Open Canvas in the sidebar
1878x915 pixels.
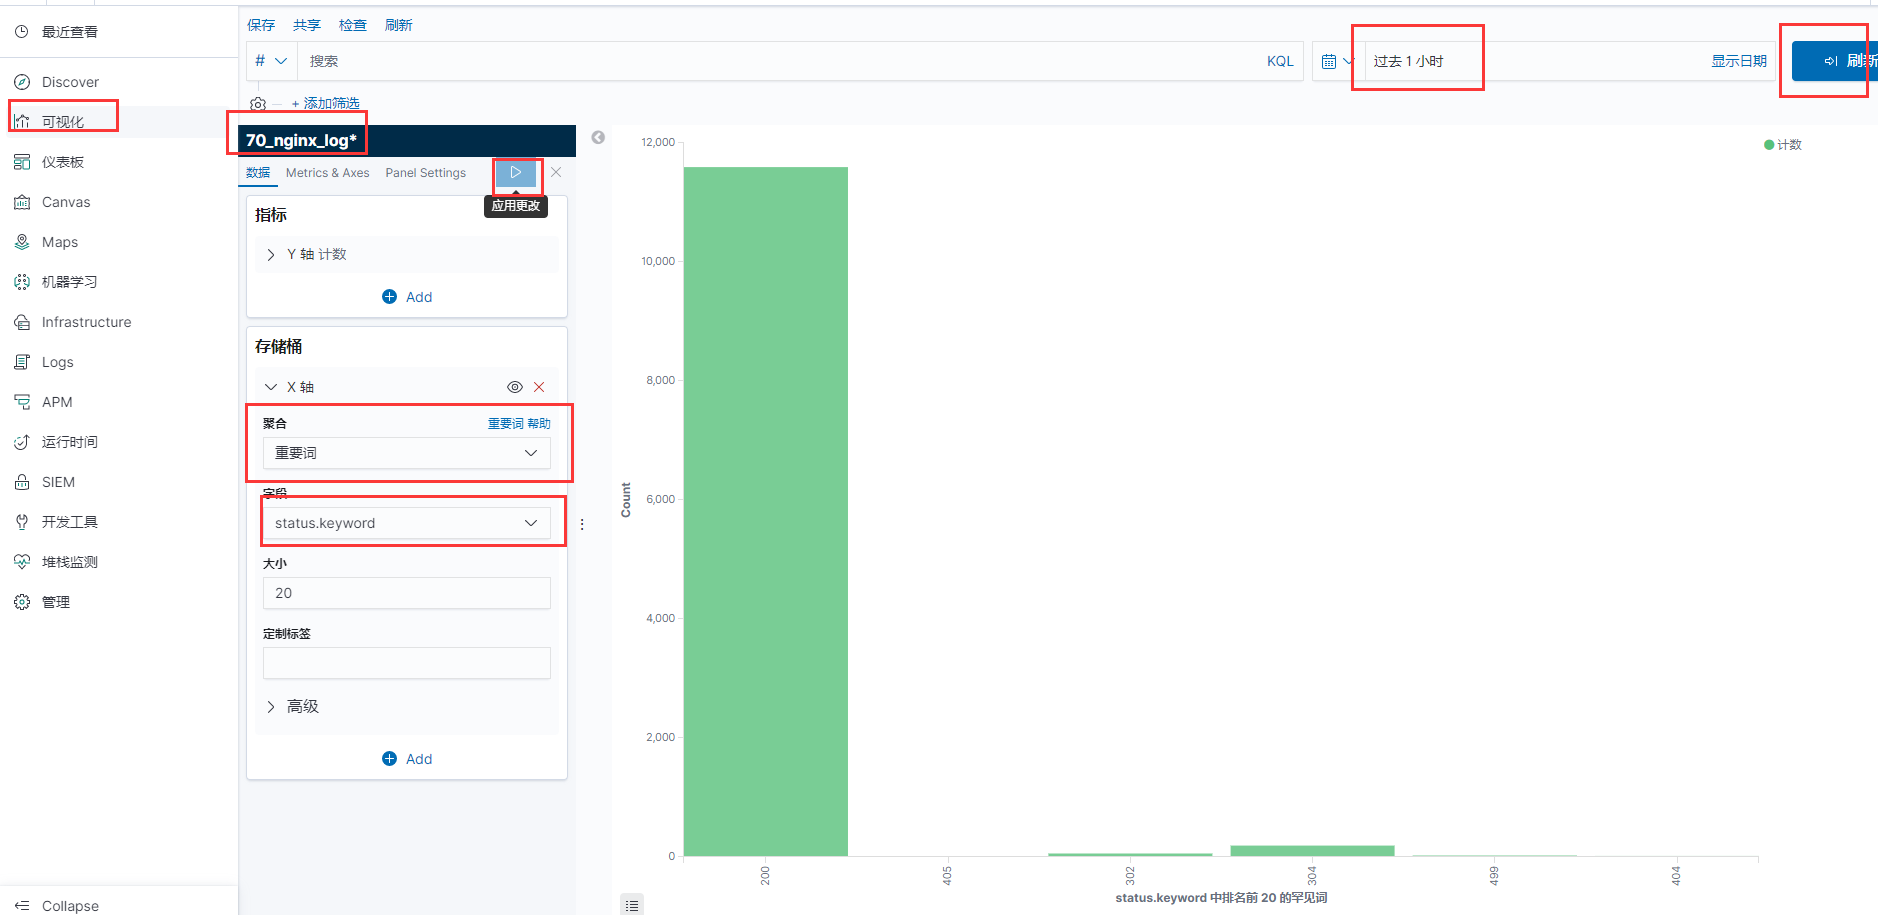coord(66,201)
